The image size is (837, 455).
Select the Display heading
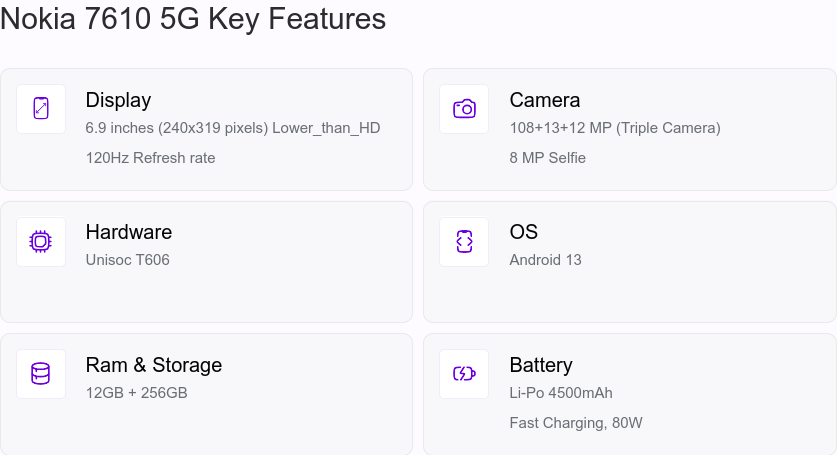tap(118, 100)
